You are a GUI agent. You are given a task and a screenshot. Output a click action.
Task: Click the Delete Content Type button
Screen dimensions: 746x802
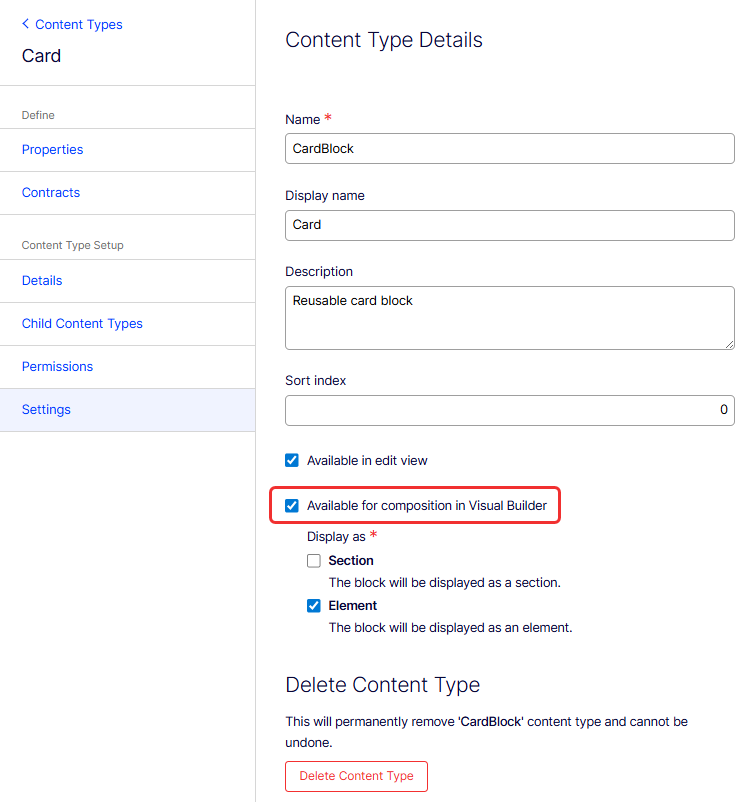coord(356,776)
